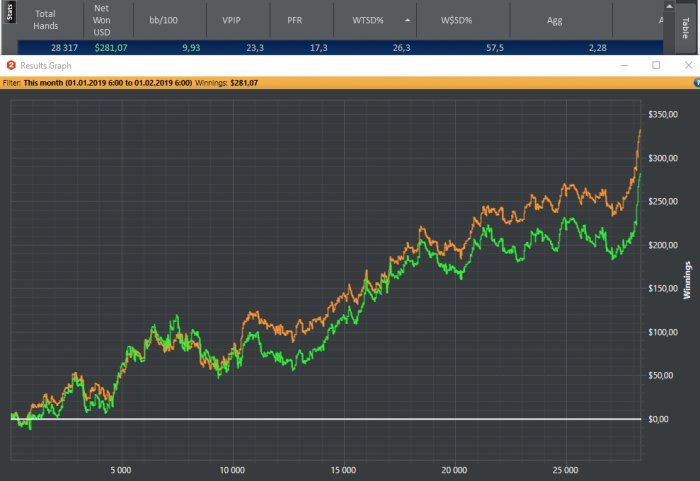
Task: Click the vertical Winnings axis title
Action: (x=687, y=280)
